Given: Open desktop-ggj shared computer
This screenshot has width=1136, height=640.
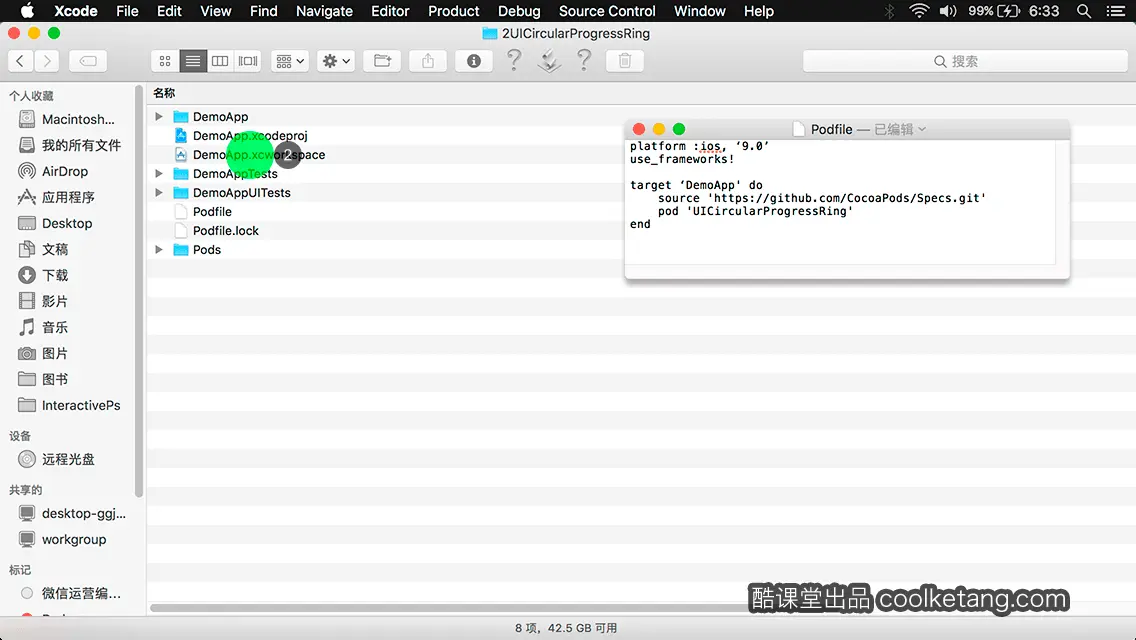Looking at the screenshot, I should (72, 513).
